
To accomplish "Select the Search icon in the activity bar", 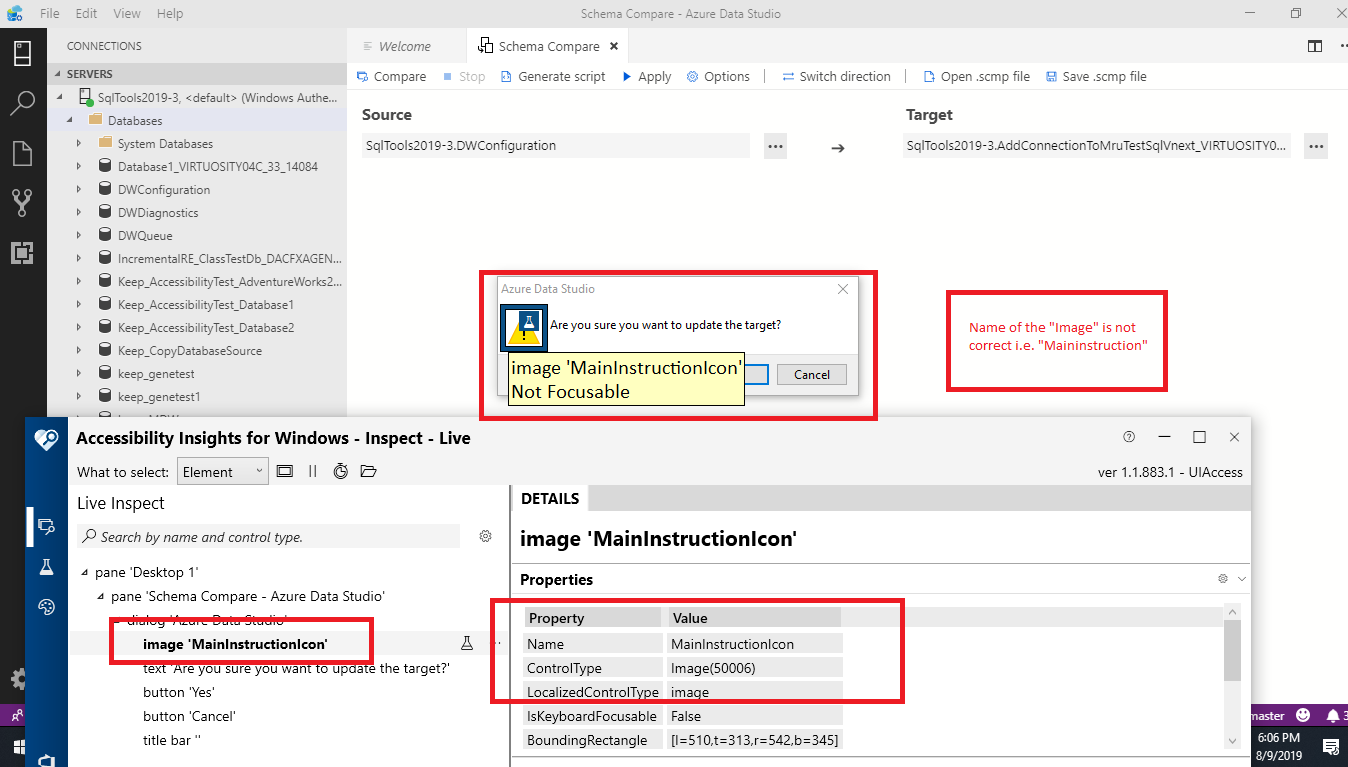I will [x=22, y=102].
